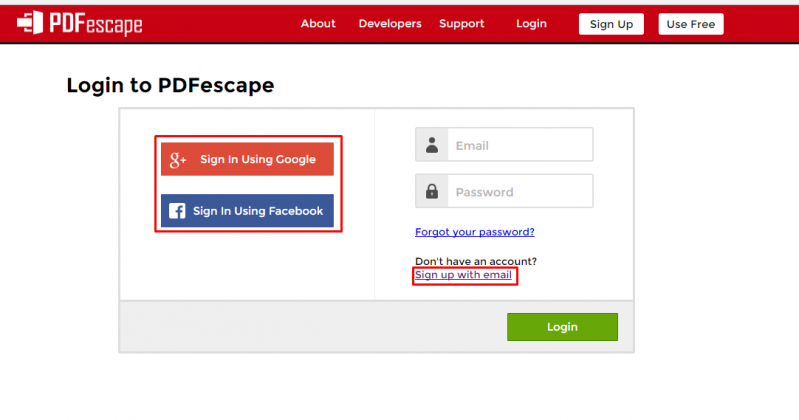This screenshot has width=799, height=420.
Task: Click the Use Free button
Action: pos(690,24)
